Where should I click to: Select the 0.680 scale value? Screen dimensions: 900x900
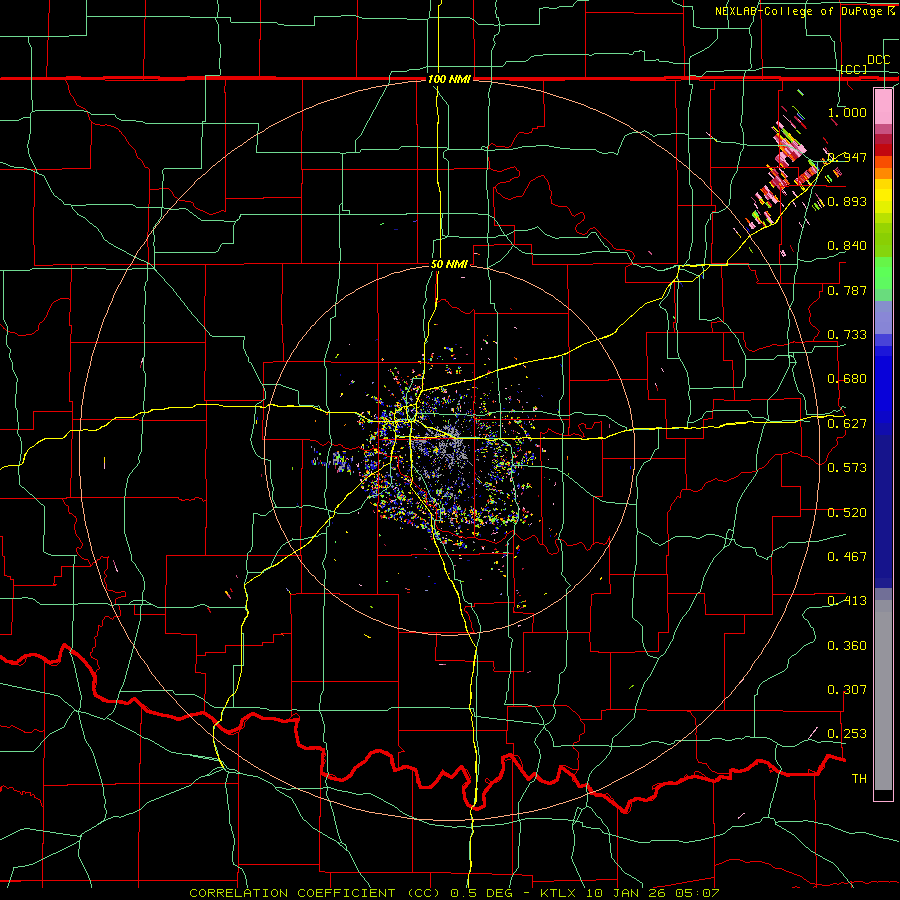[x=847, y=379]
